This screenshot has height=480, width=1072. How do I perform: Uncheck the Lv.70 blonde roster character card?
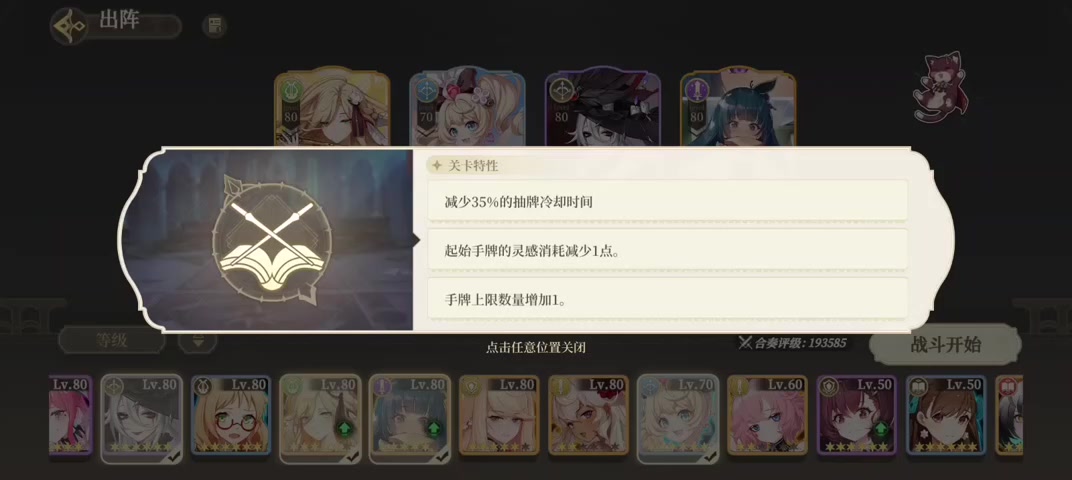678,417
